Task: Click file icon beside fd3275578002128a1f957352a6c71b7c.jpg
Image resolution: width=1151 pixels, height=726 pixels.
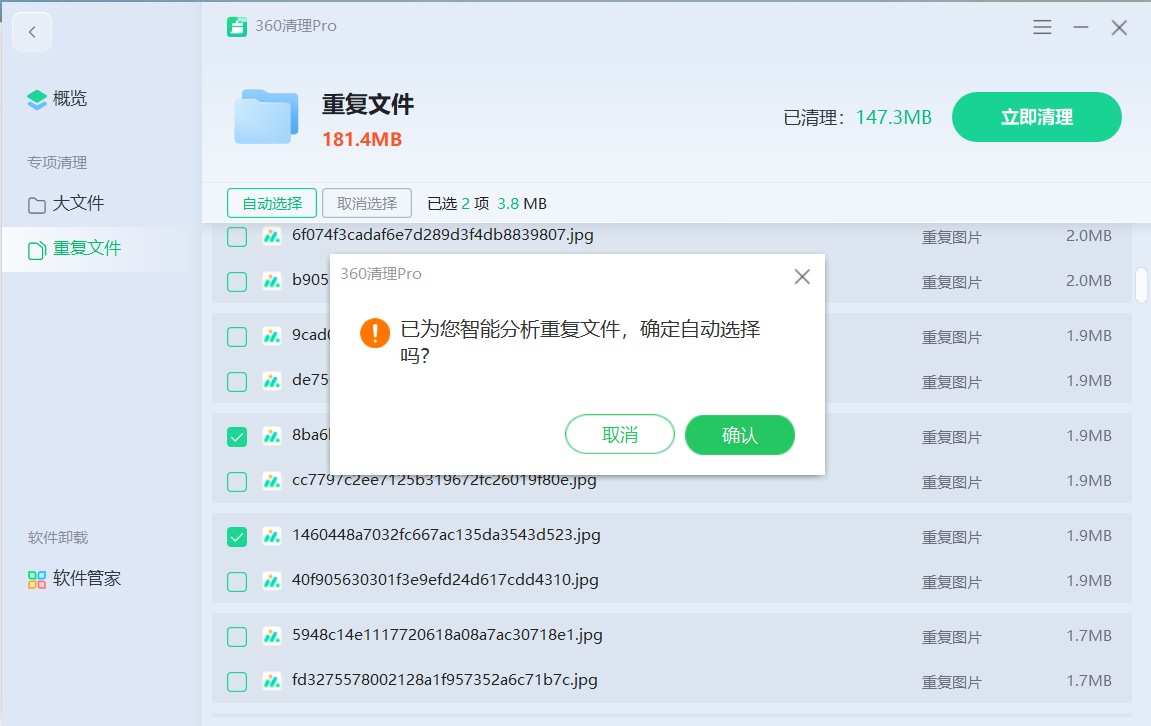Action: tap(271, 681)
